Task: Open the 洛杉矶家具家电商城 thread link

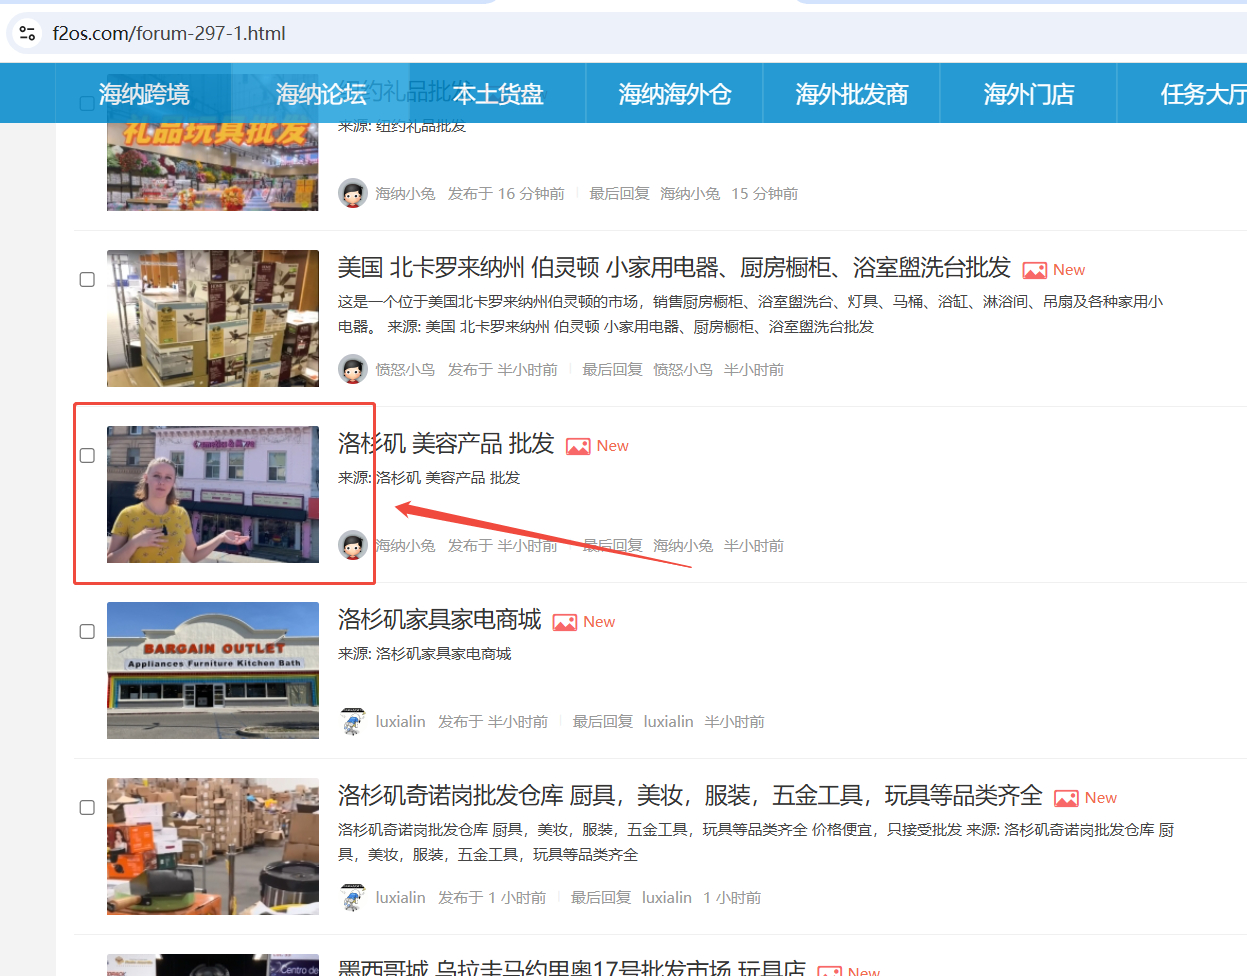Action: pyautogui.click(x=440, y=620)
